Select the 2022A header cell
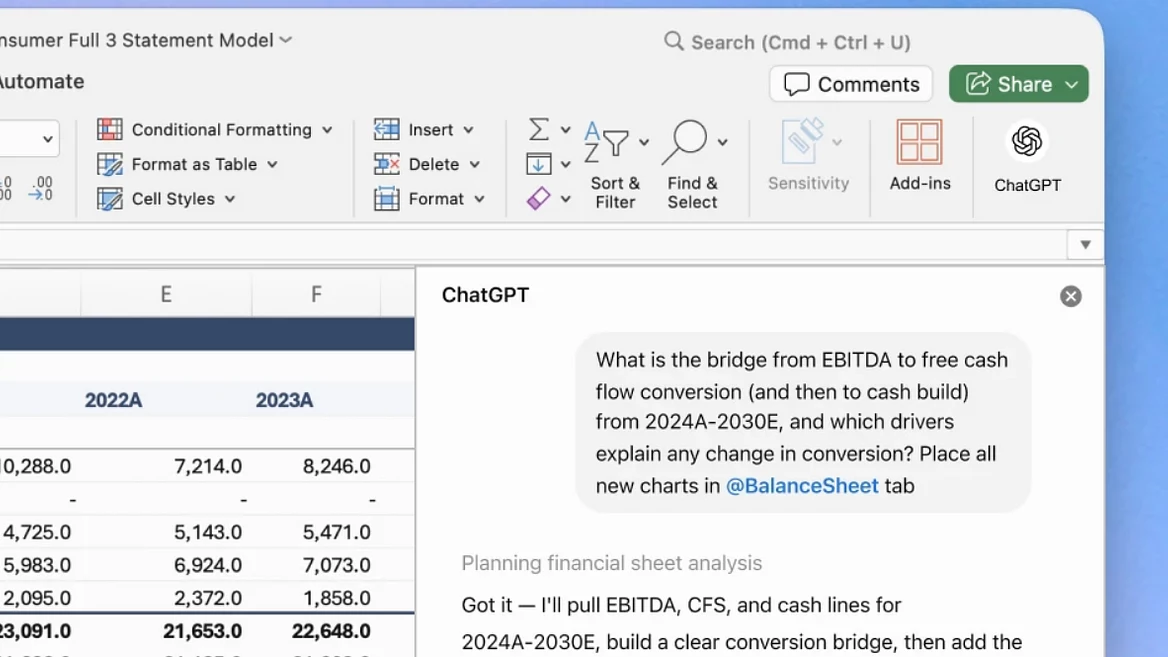1168x657 pixels. coord(113,400)
